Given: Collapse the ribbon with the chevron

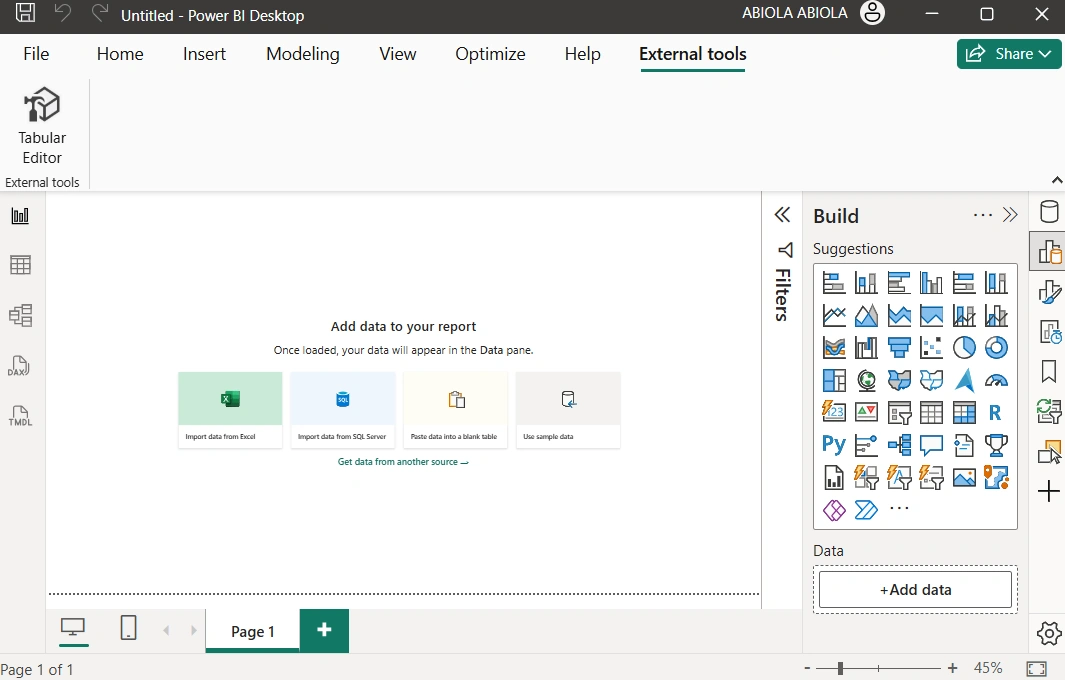Looking at the screenshot, I should (x=1057, y=180).
